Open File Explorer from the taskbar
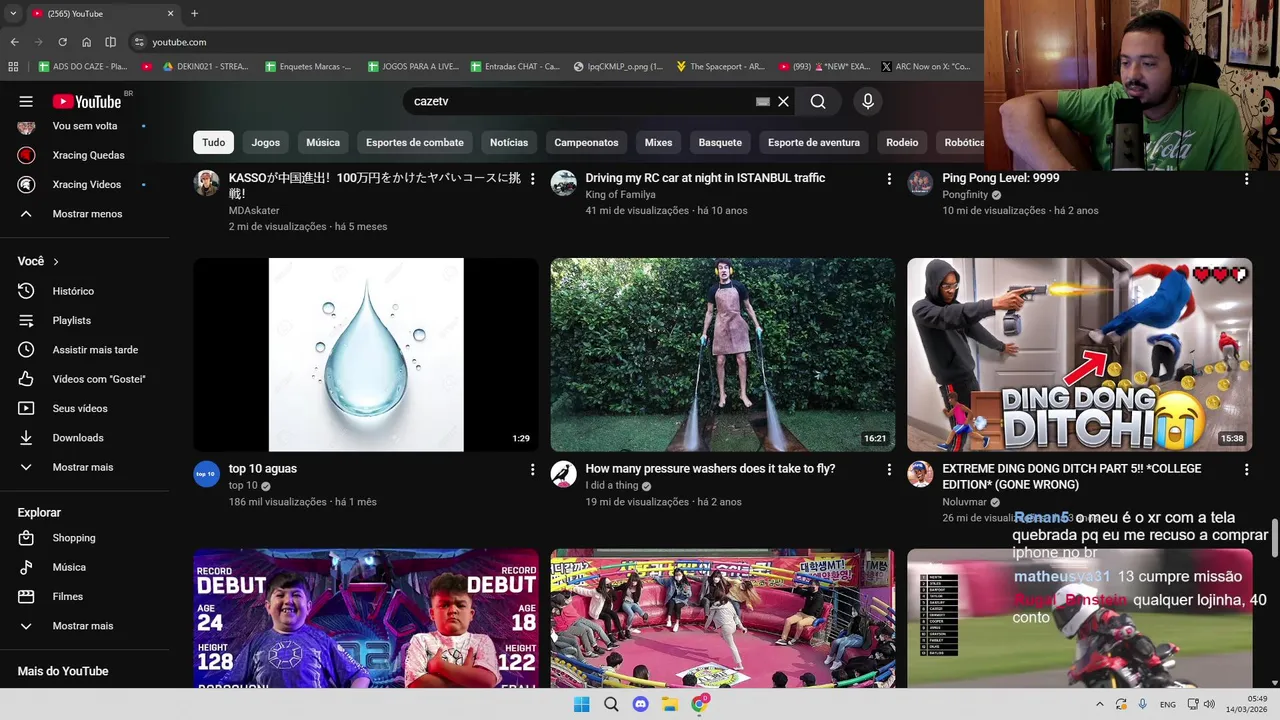 coord(670,704)
